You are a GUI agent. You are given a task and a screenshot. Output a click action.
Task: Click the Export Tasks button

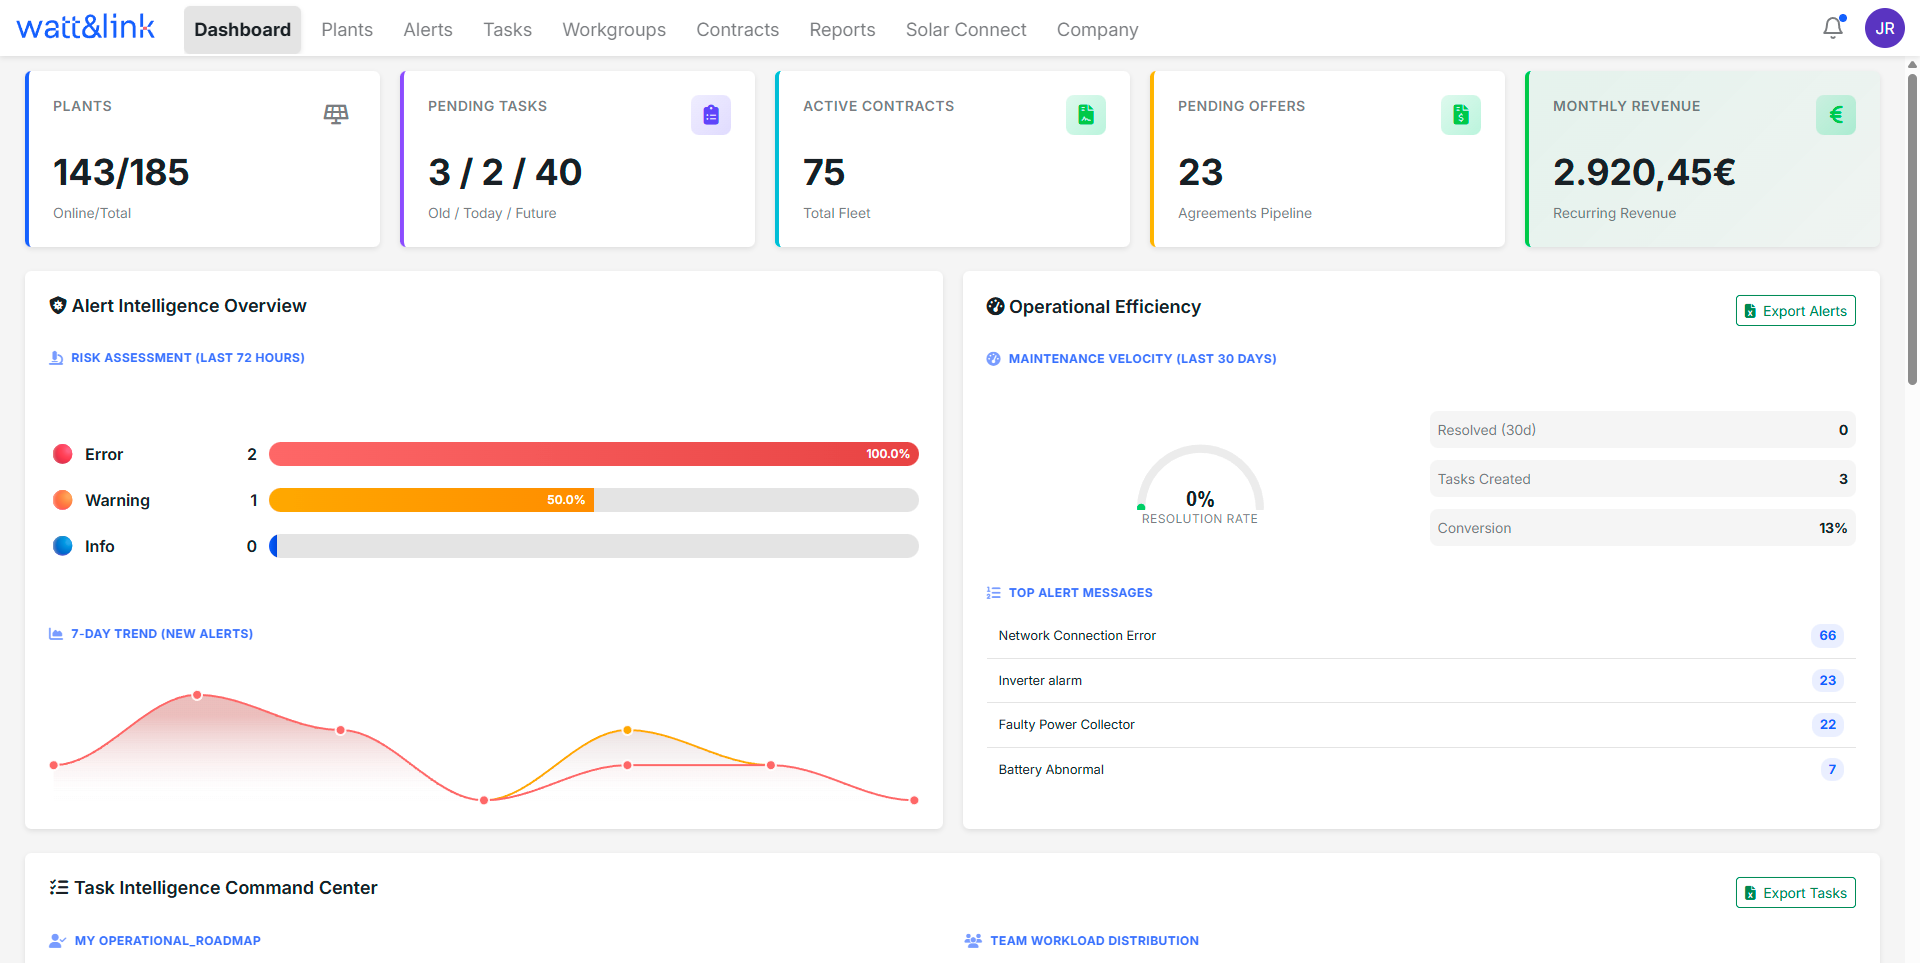[1795, 892]
